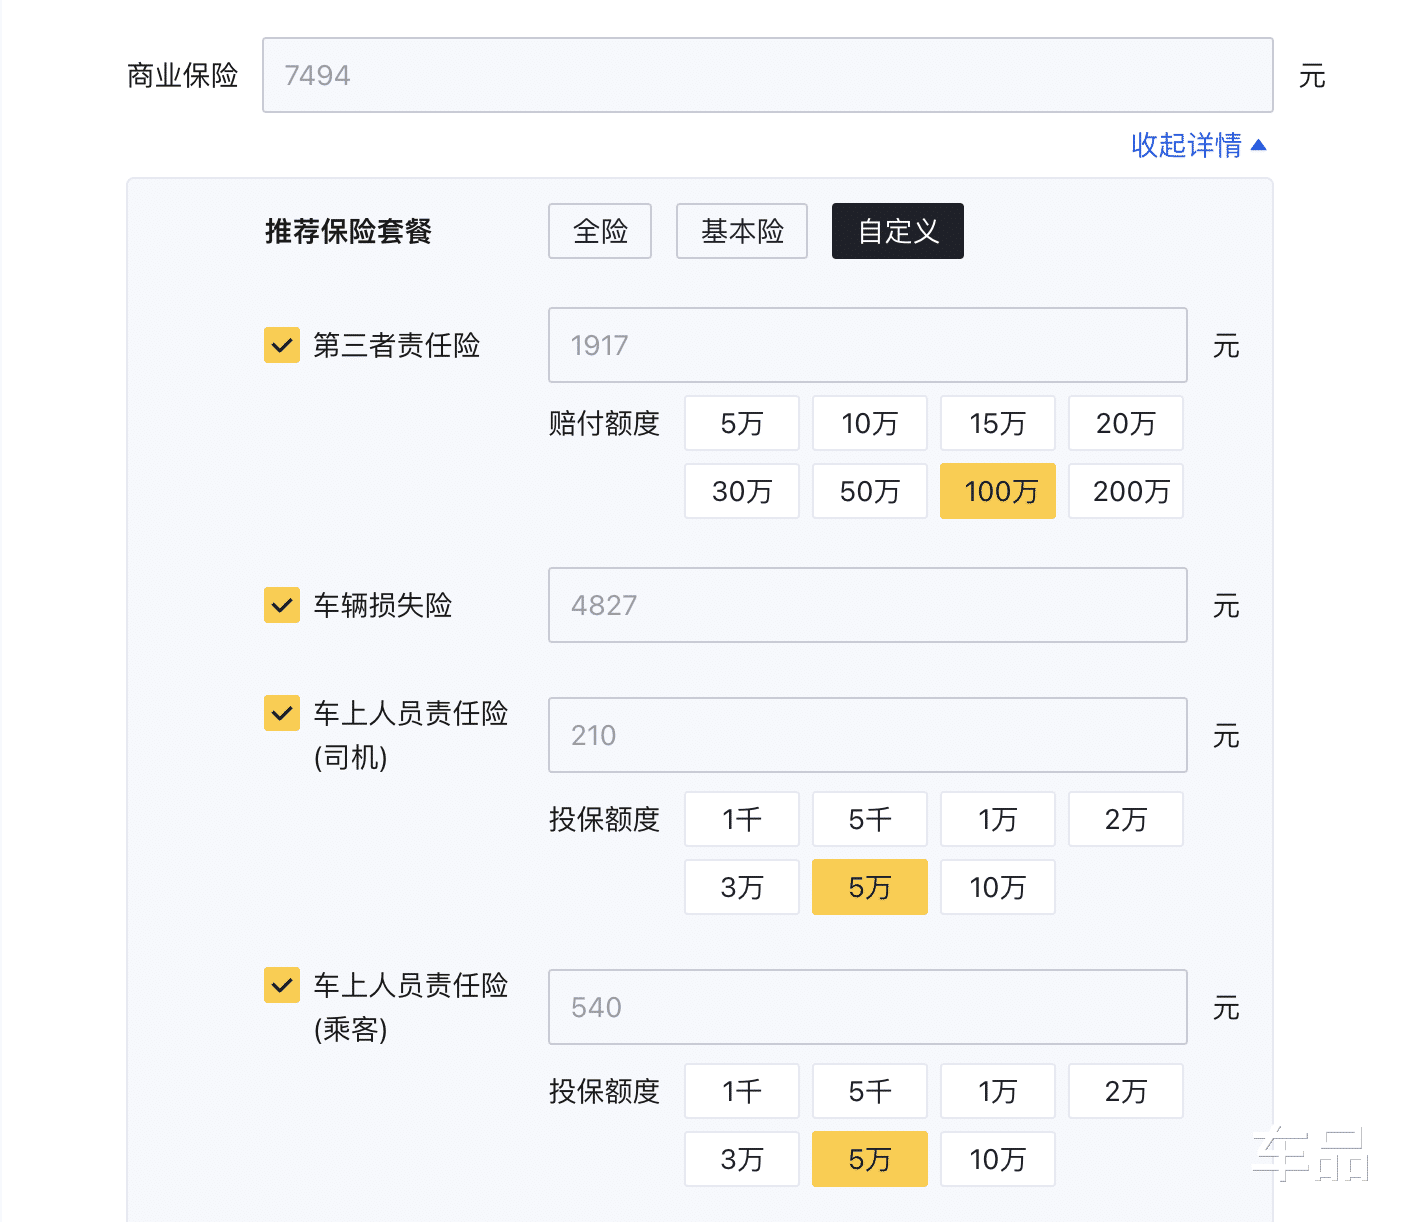Select the 全险 package tab
Image resolution: width=1402 pixels, height=1222 pixels.
coord(600,231)
